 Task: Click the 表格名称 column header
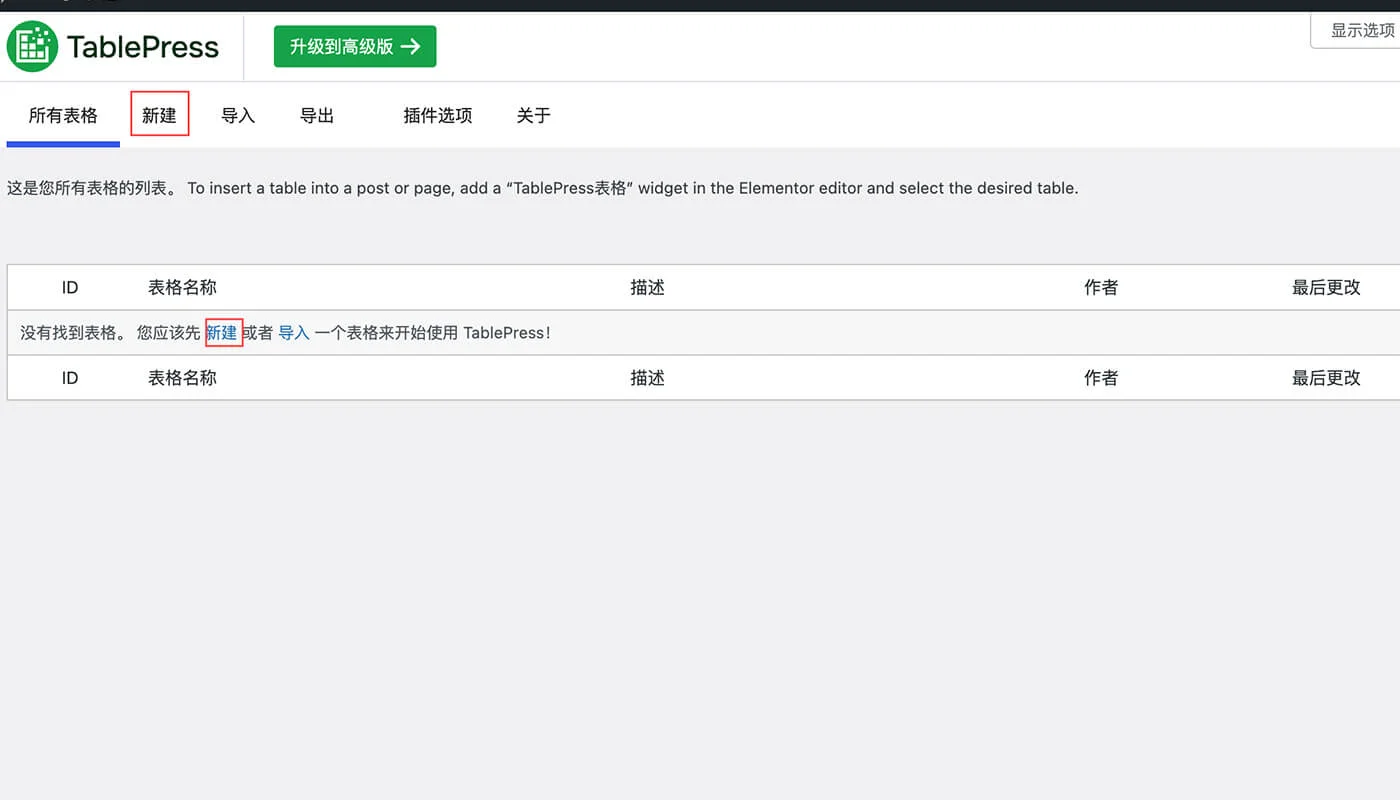[x=183, y=287]
